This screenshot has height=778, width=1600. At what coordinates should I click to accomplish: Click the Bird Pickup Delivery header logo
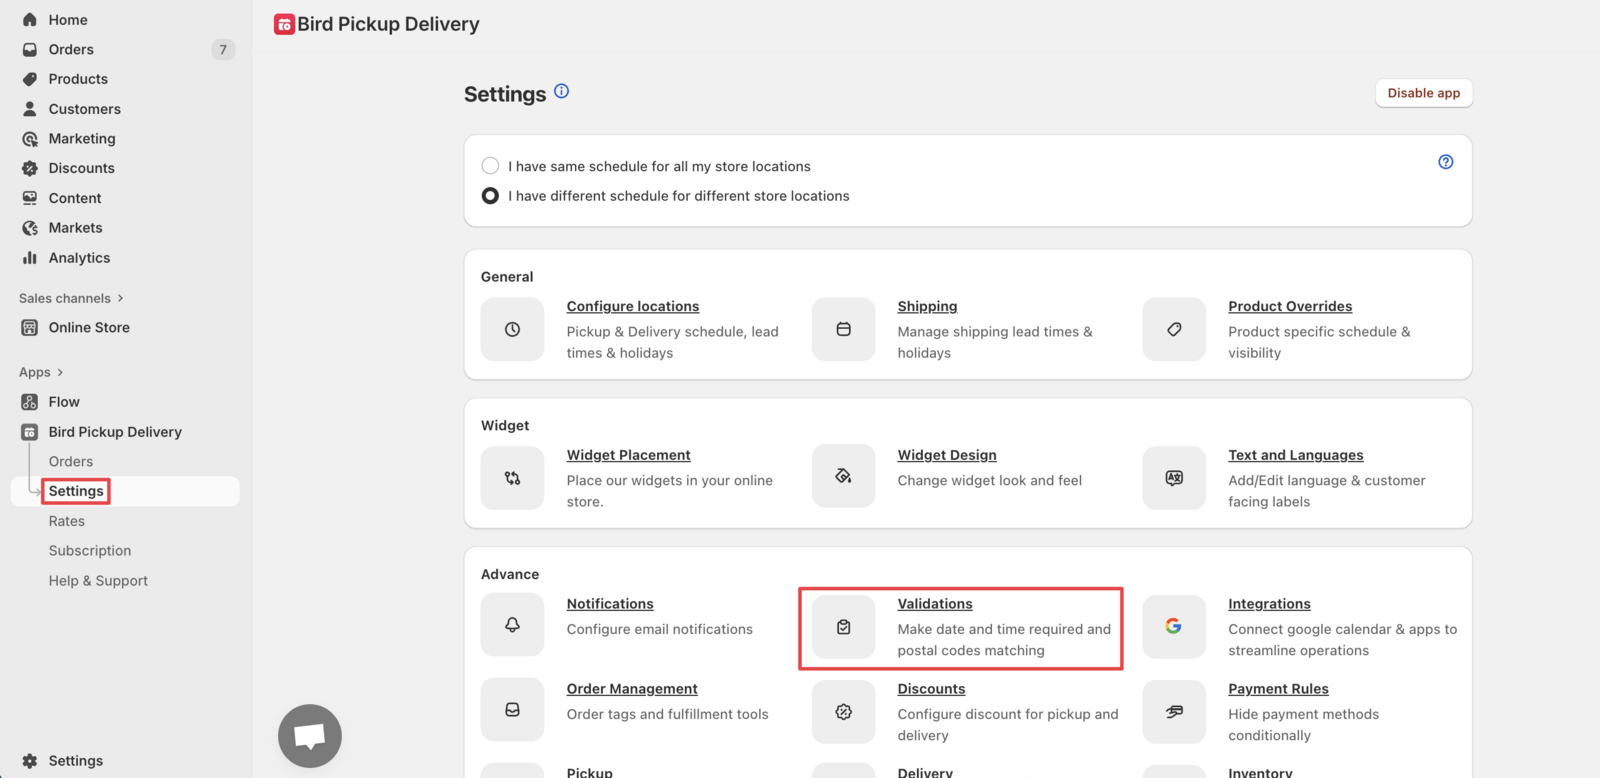pos(284,24)
